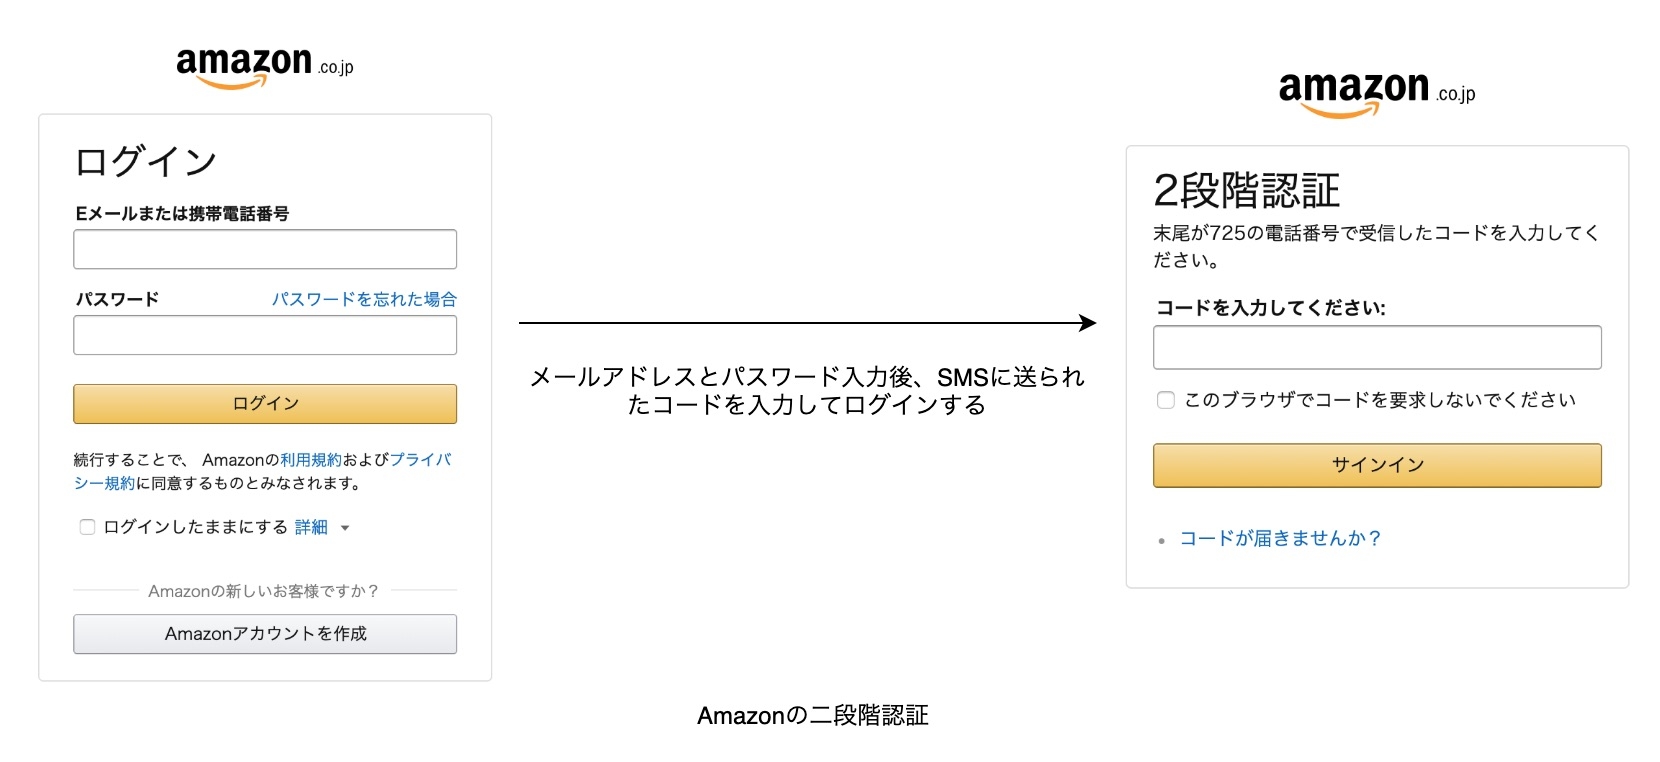The width and height of the screenshot is (1660, 762).
Task: Click the Amazonの二段階認証 caption text
Action: click(812, 716)
